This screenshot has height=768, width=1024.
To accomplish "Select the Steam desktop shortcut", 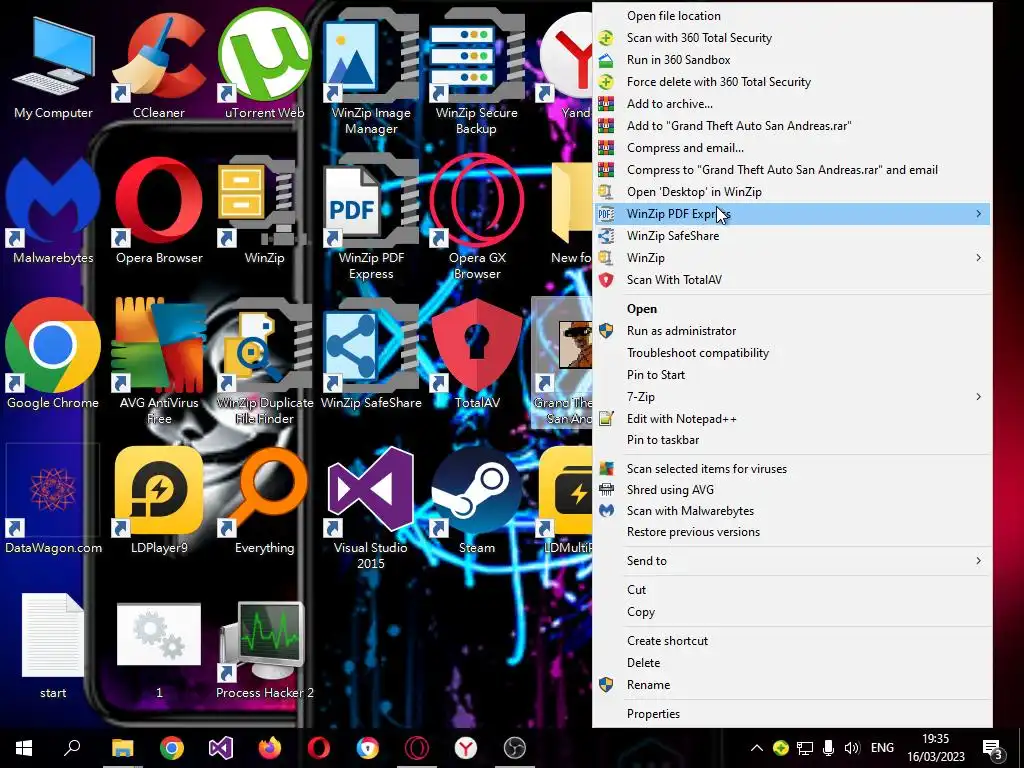I will point(476,500).
